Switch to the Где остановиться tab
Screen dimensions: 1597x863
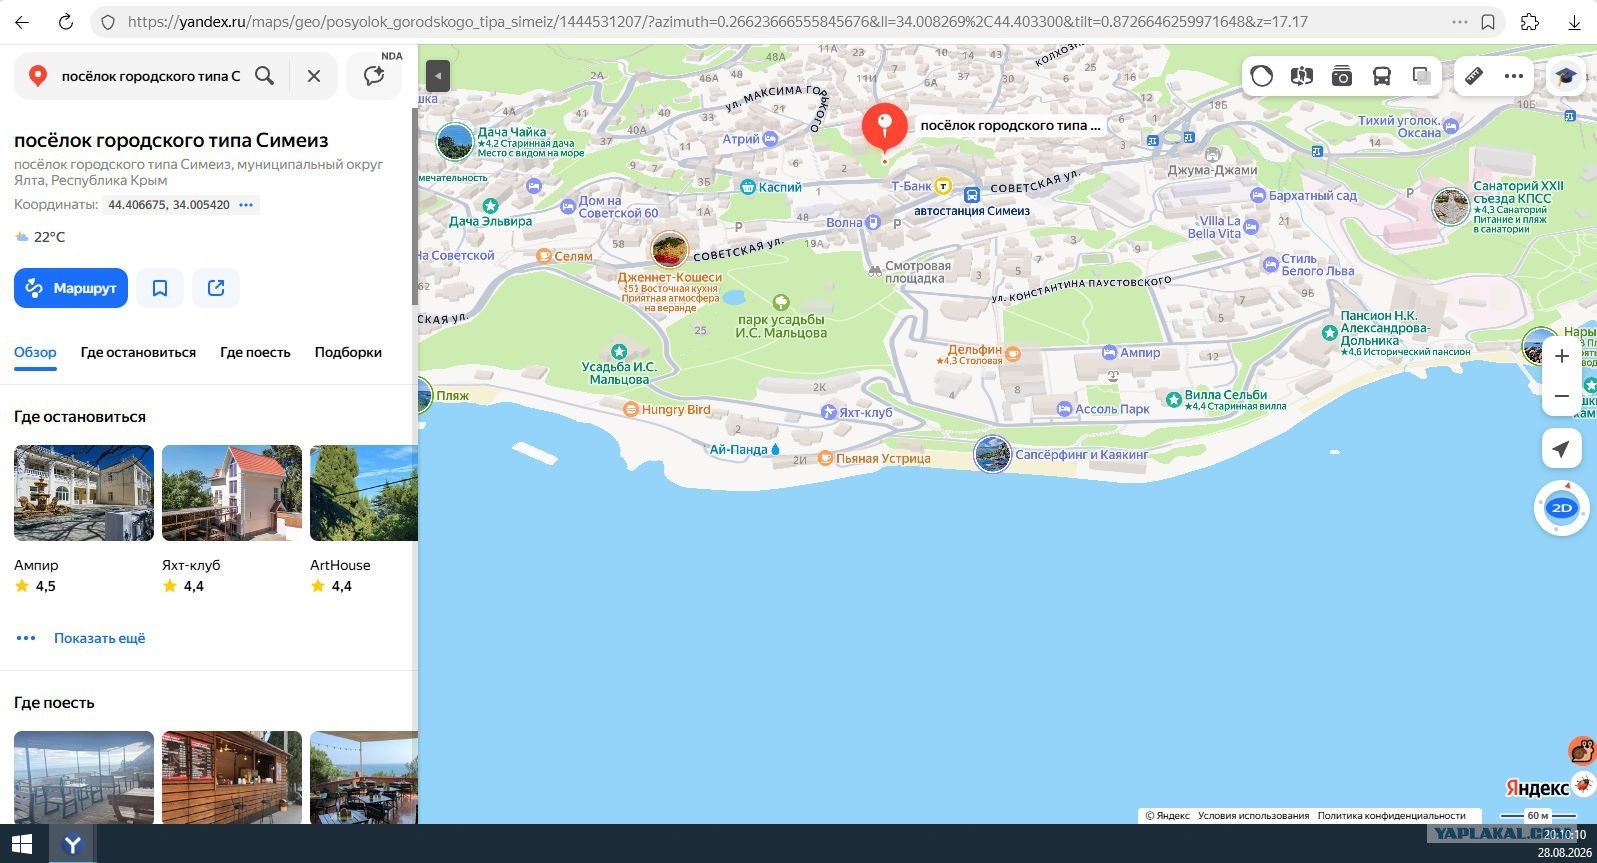click(x=138, y=352)
